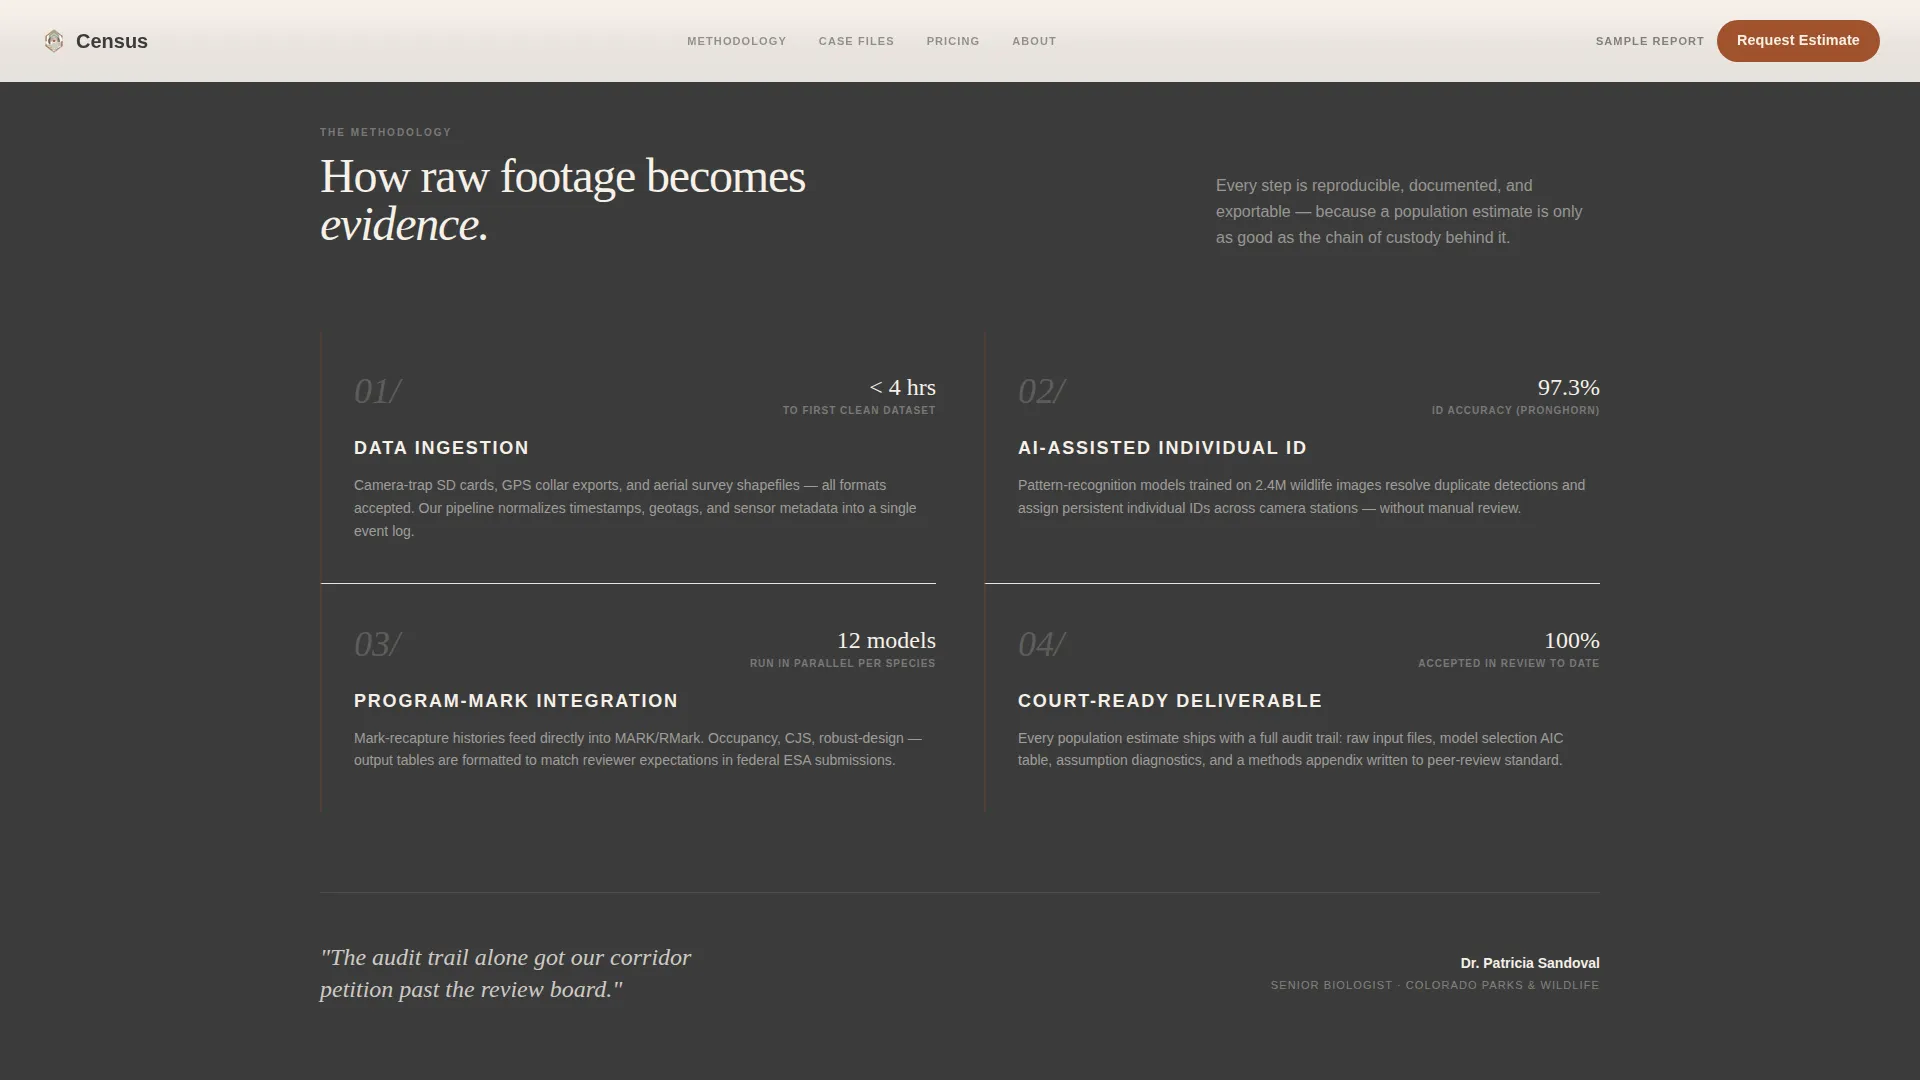1920x1080 pixels.
Task: Click the 'How raw footage becomes evidence' headline
Action: coord(563,200)
